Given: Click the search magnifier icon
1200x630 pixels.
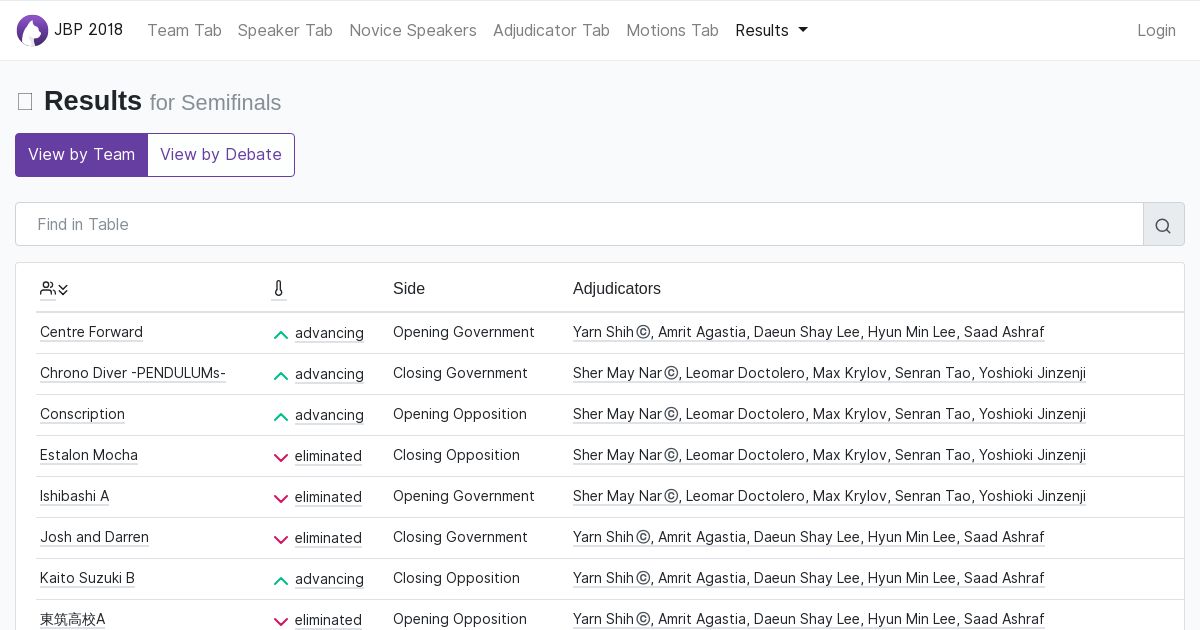Looking at the screenshot, I should point(1163,225).
